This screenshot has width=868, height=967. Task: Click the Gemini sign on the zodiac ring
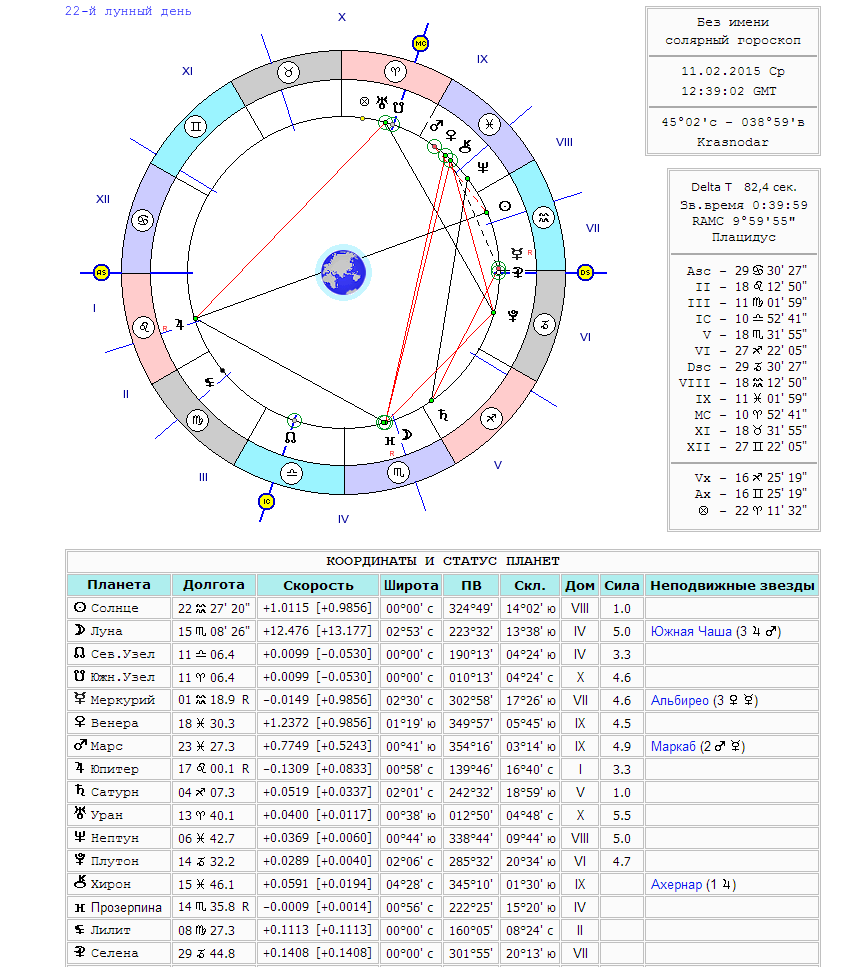(196, 127)
